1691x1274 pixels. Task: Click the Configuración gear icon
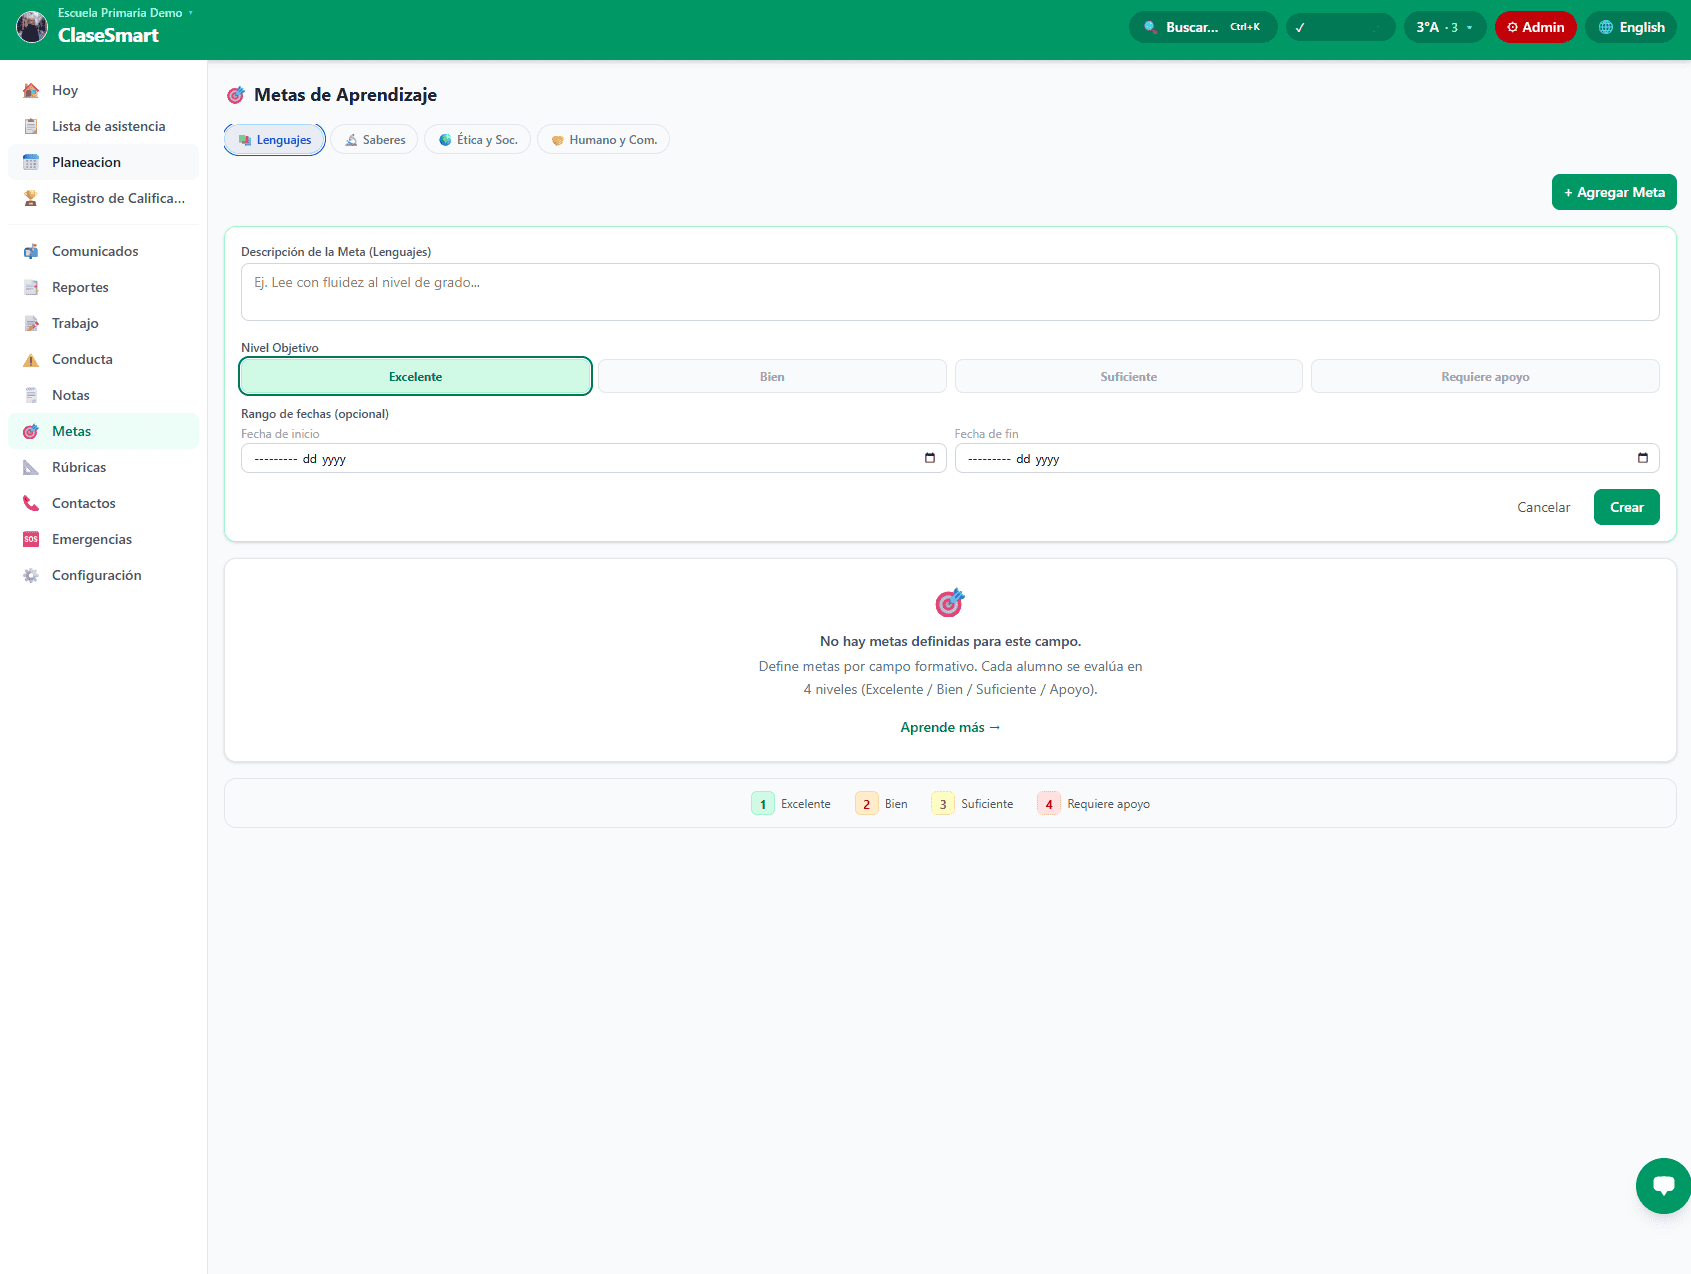[x=31, y=575]
